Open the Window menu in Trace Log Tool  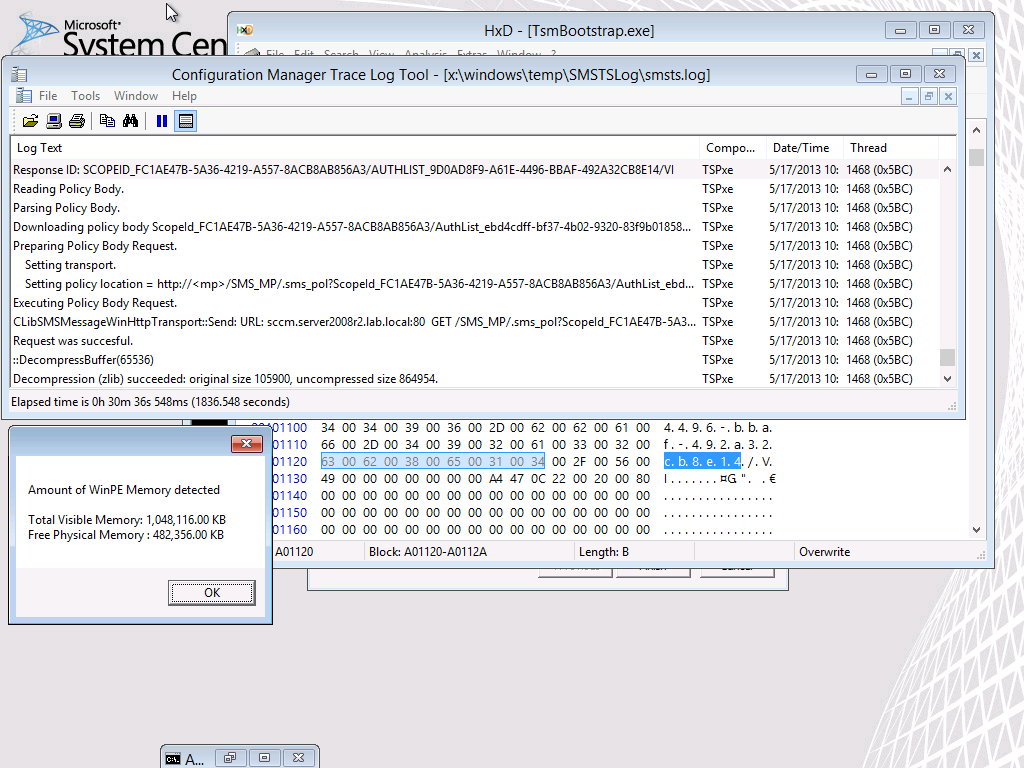pos(136,96)
